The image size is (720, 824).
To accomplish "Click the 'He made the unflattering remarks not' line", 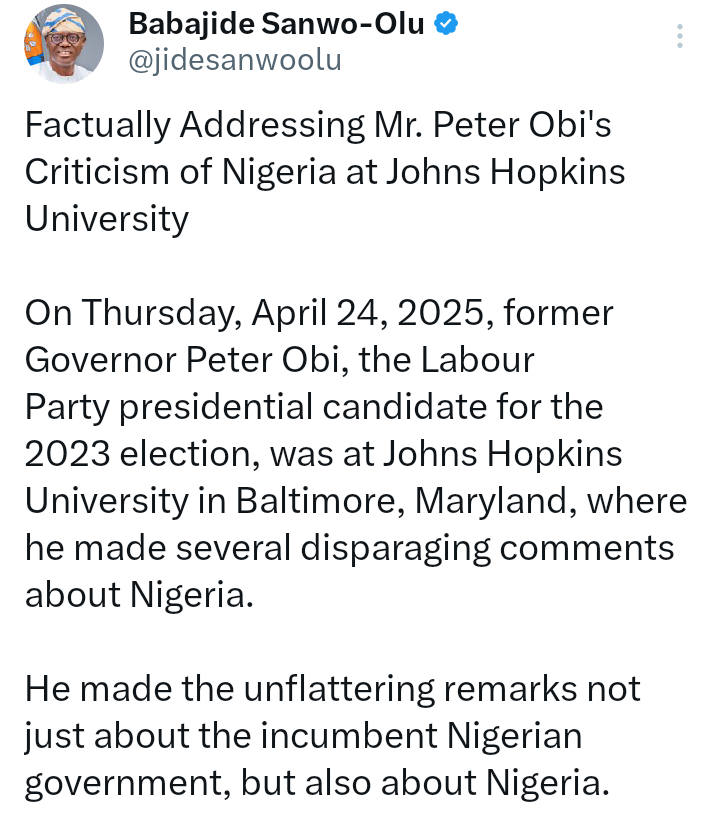I will pyautogui.click(x=333, y=689).
